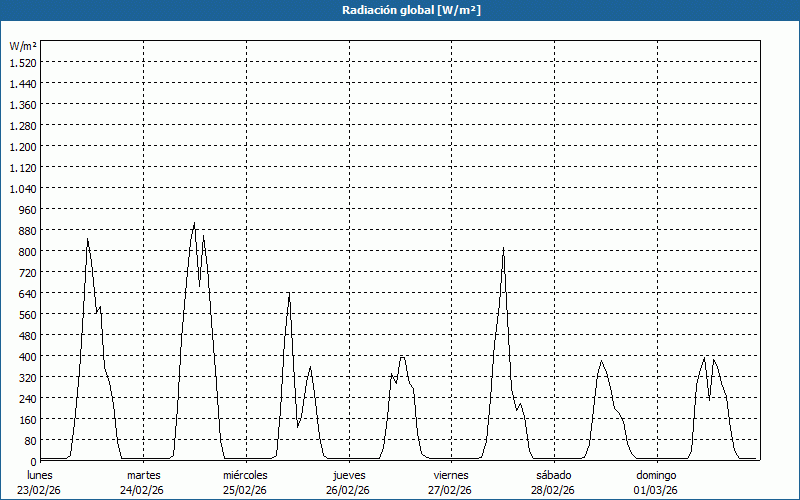Click the 'Radiación global [W/m²]' chart title
The height and width of the screenshot is (500, 800).
(411, 10)
